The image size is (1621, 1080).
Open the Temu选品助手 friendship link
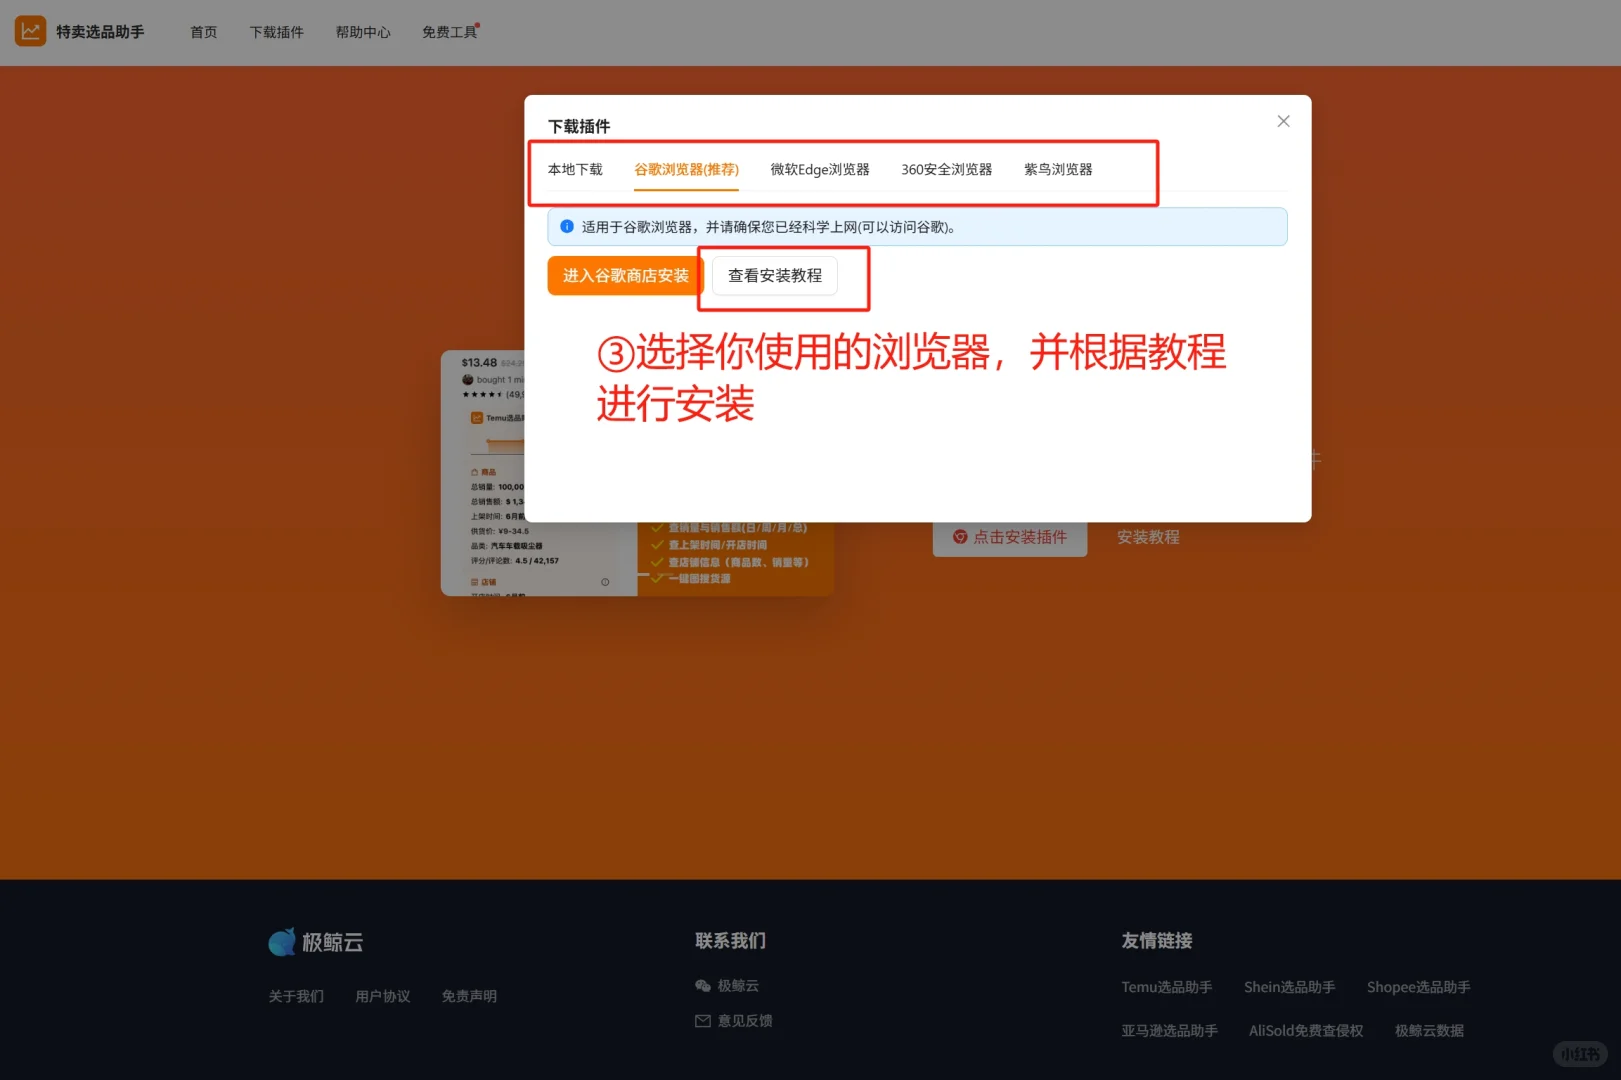pos(1166,986)
